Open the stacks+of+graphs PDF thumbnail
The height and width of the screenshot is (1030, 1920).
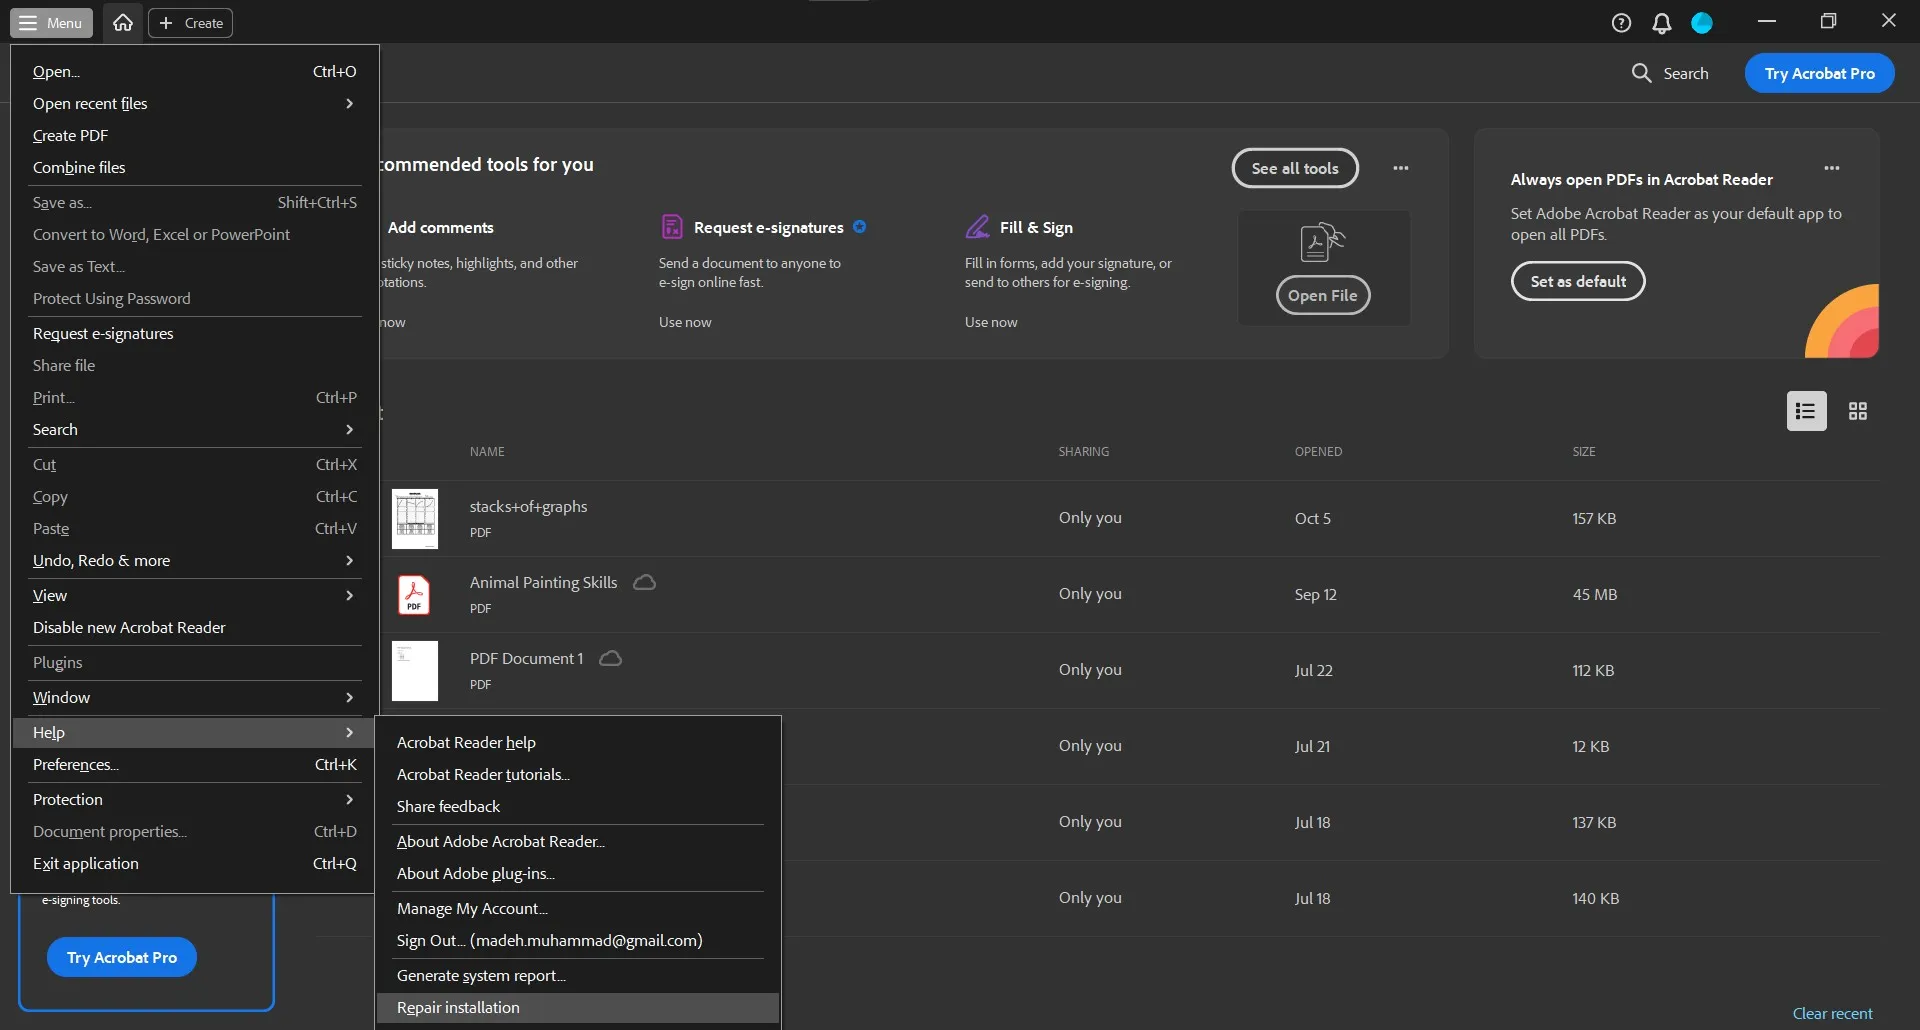415,518
